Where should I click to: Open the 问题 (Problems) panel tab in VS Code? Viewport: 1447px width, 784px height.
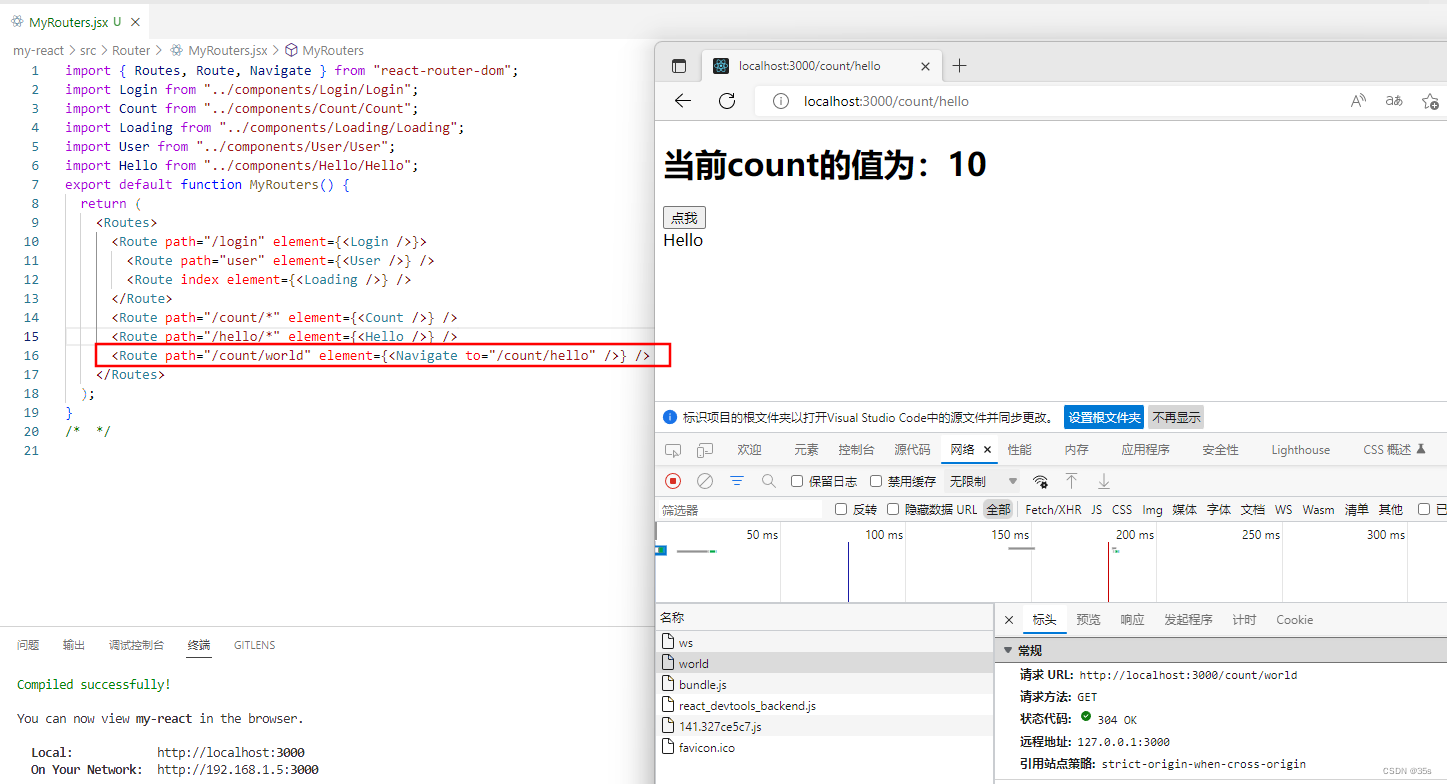click(x=28, y=645)
